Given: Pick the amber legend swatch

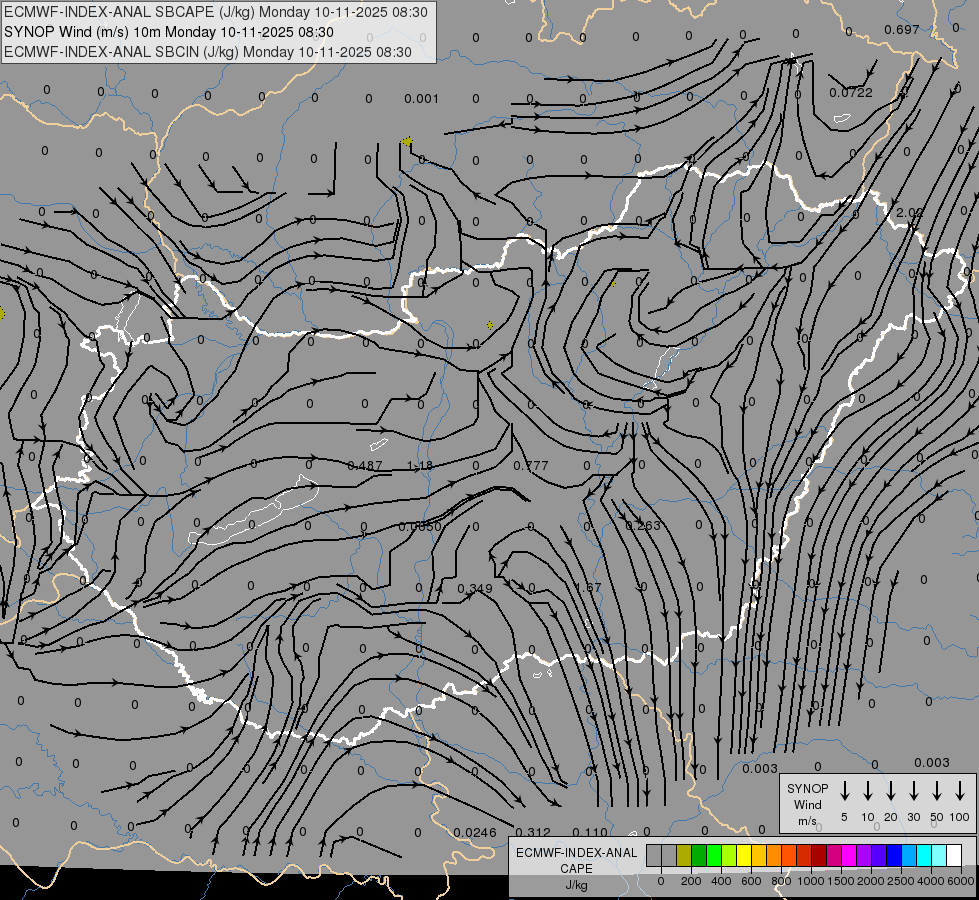Looking at the screenshot, I should tap(759, 855).
